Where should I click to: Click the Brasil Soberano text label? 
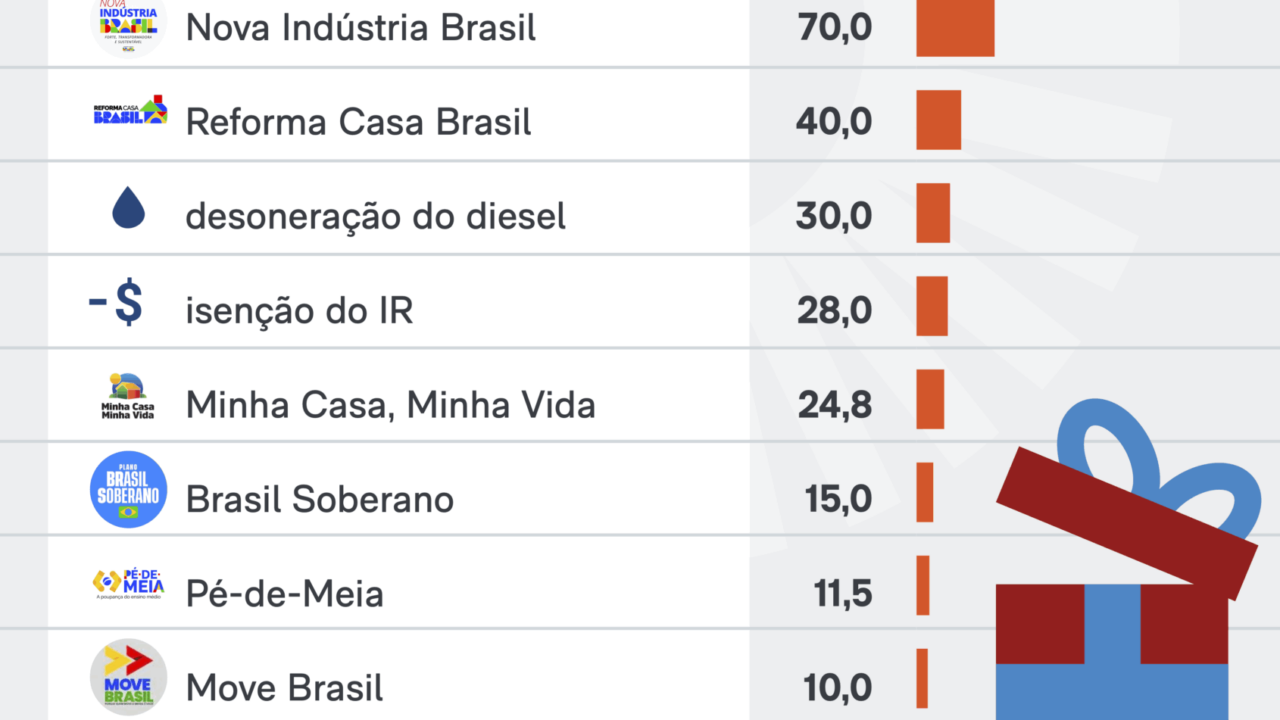[x=320, y=499]
